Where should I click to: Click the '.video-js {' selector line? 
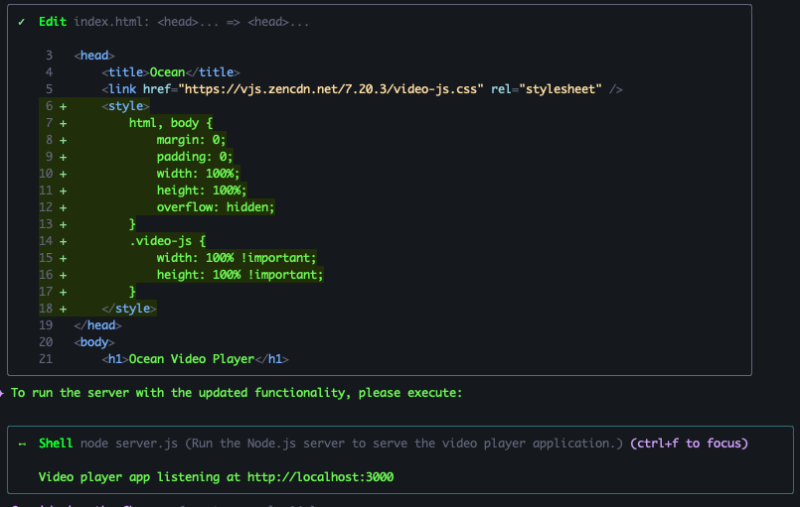(167, 241)
